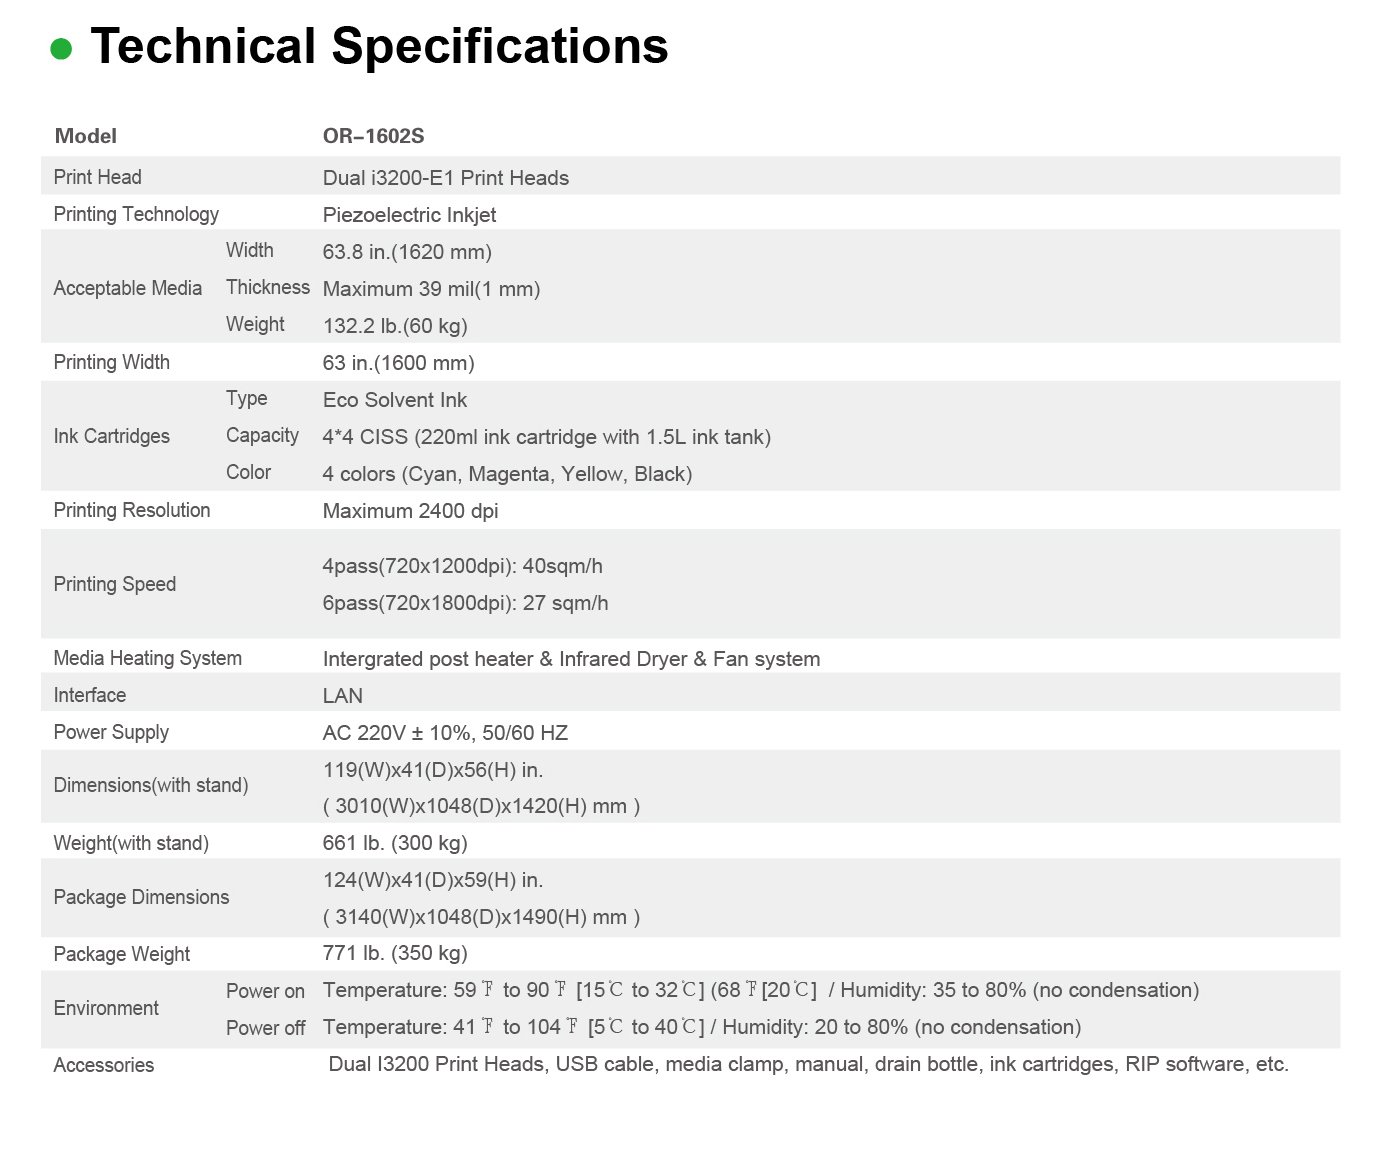
Task: Select the OR-1602S model header text
Action: click(373, 136)
